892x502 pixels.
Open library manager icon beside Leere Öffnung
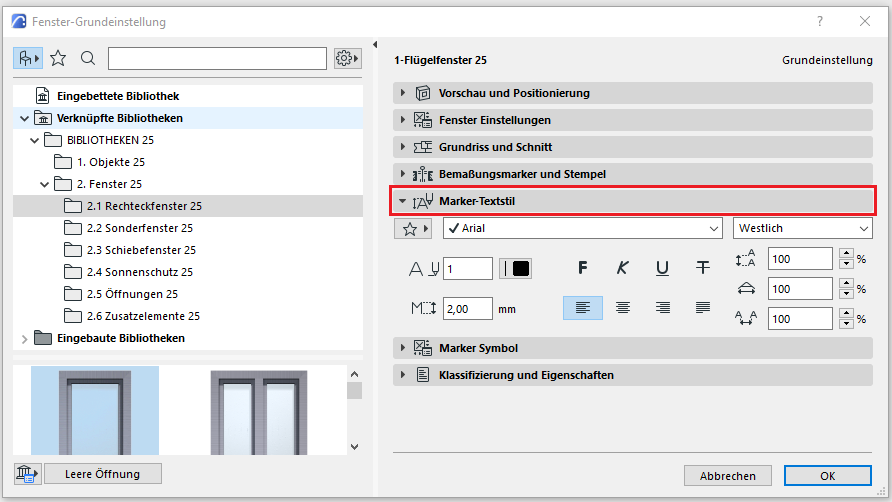click(27, 473)
